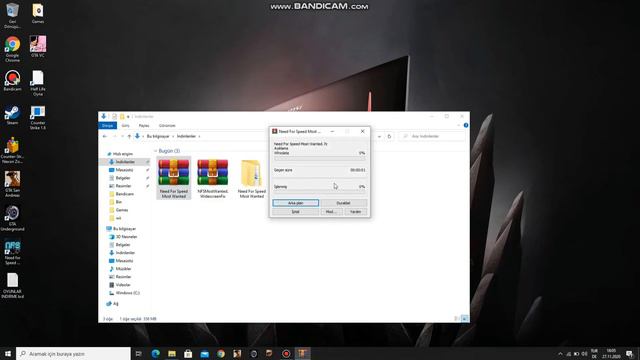Screen dimensions: 640x360
Task: Open the notification center icon
Action: coord(630,353)
